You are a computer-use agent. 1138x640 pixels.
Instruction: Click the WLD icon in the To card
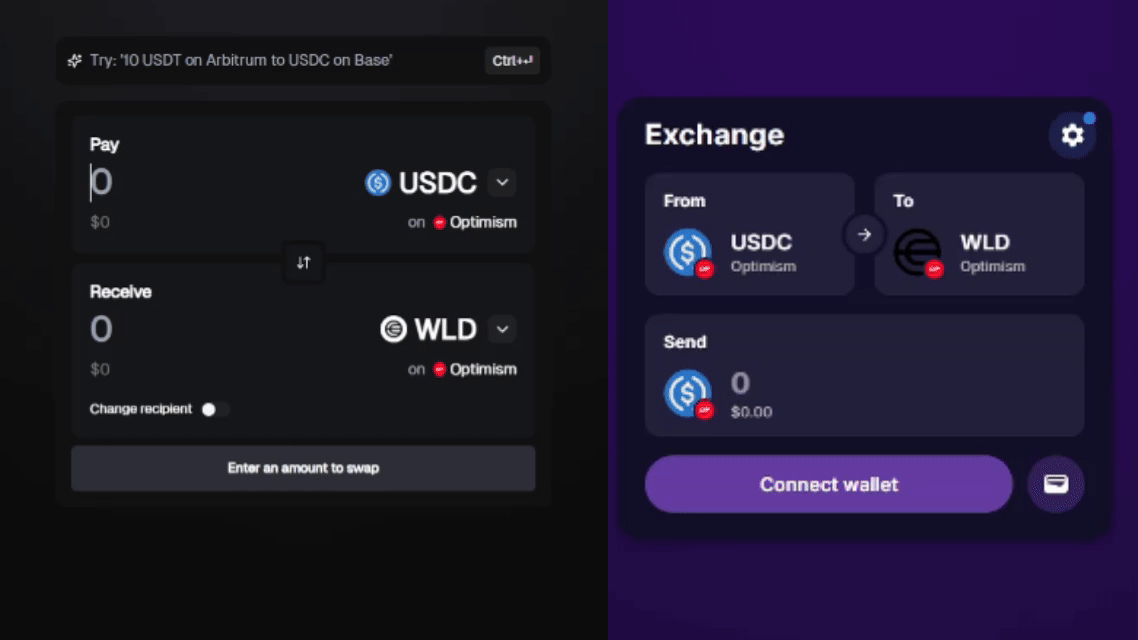click(x=918, y=253)
